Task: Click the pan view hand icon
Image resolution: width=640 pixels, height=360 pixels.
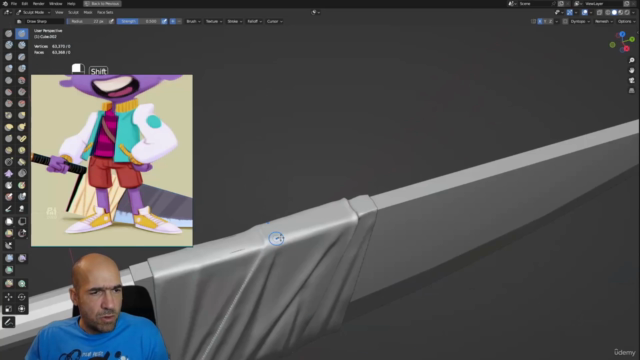Action: pyautogui.click(x=631, y=70)
